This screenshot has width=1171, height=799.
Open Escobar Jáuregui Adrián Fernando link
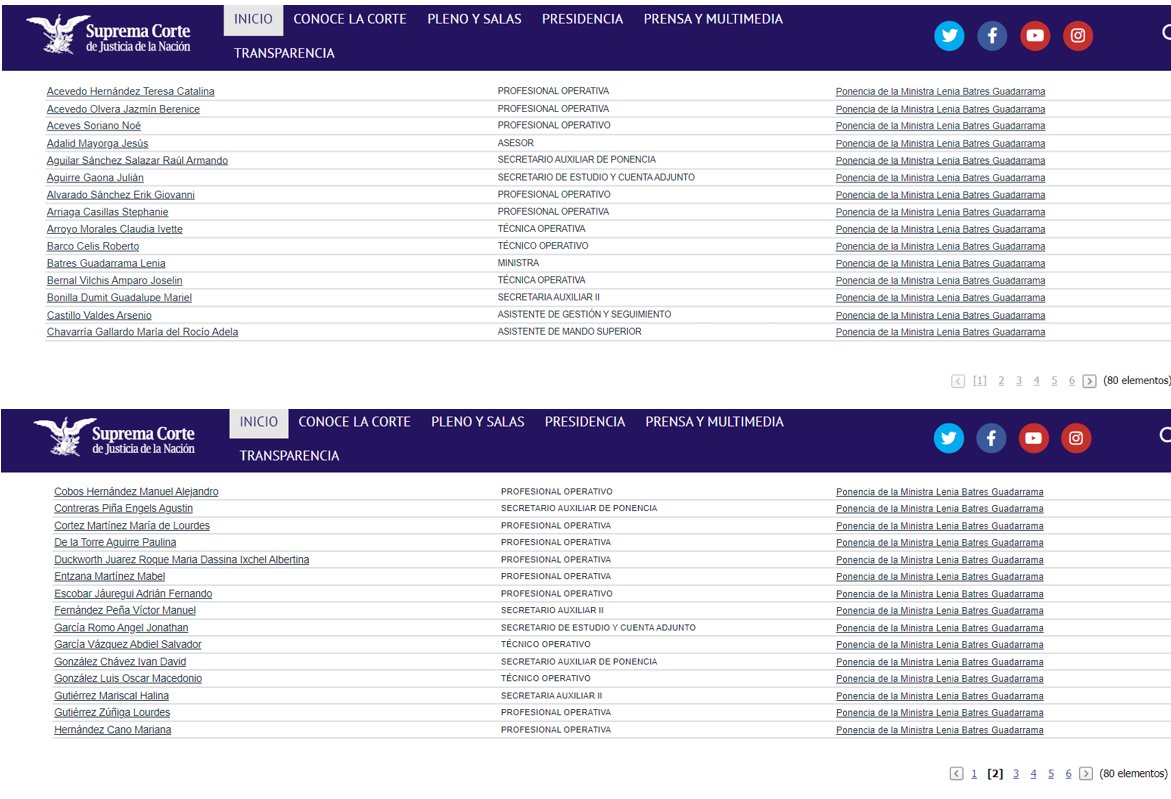pos(133,594)
